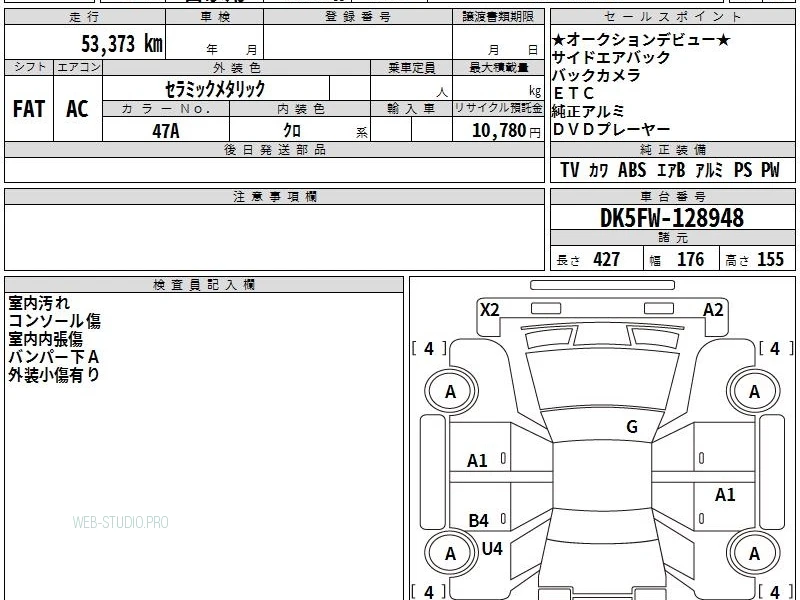Select the 室内汚れ inspector note
800x600 pixels.
point(39,303)
